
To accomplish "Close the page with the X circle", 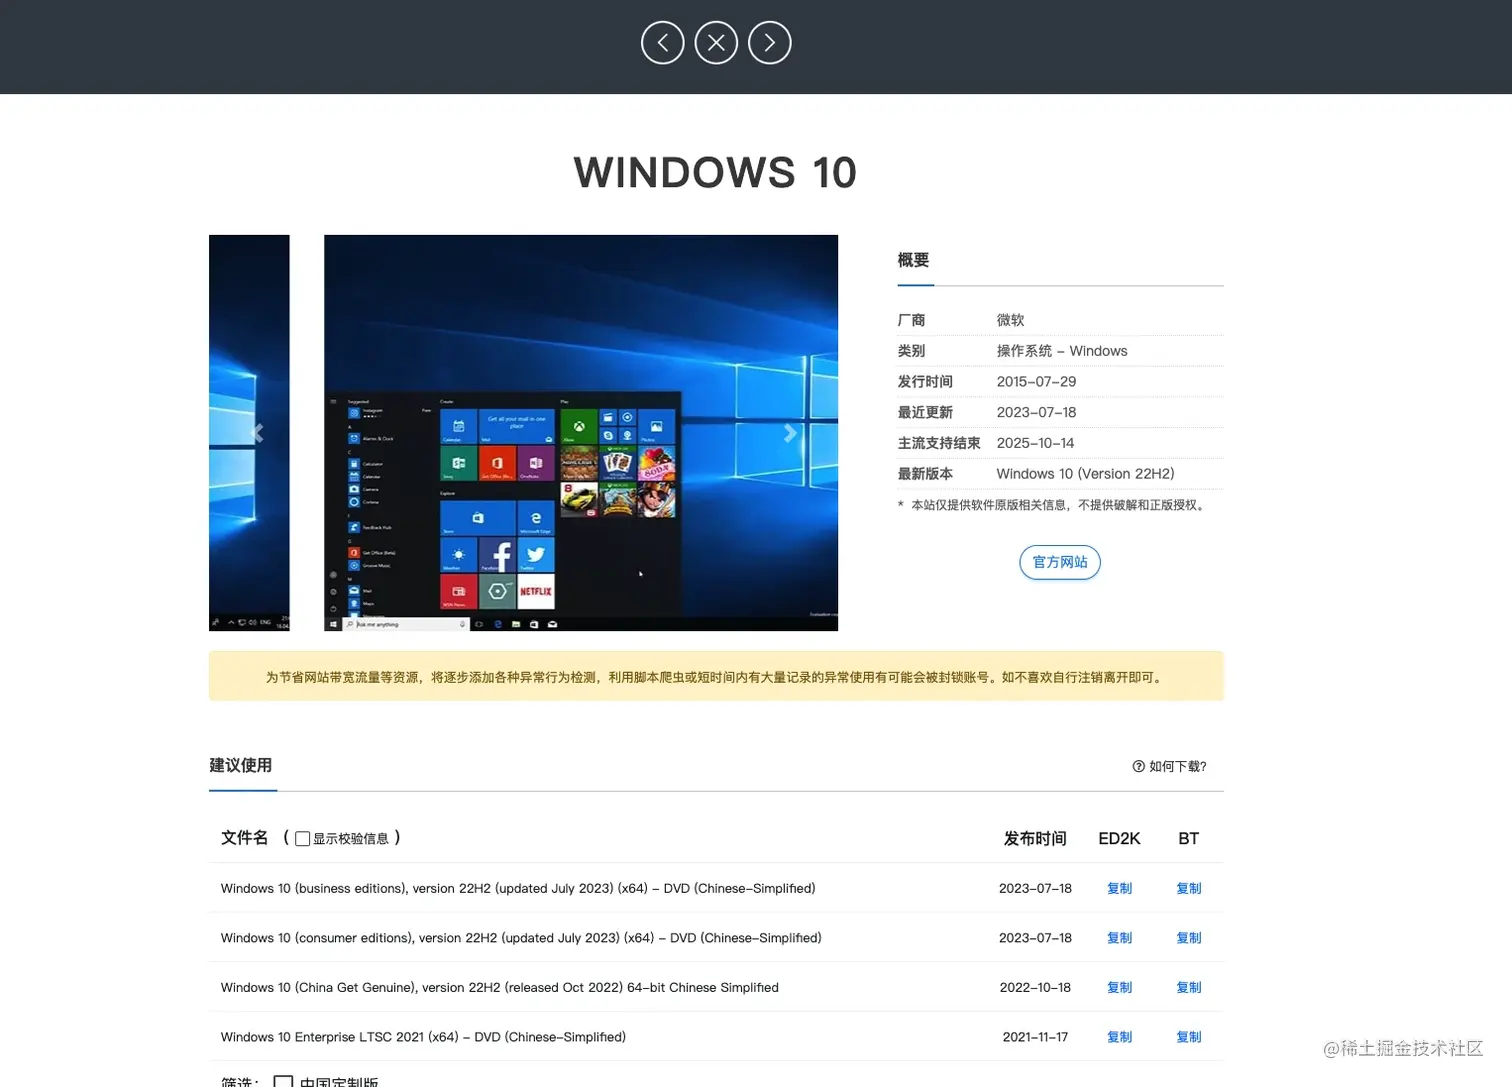I will point(716,43).
